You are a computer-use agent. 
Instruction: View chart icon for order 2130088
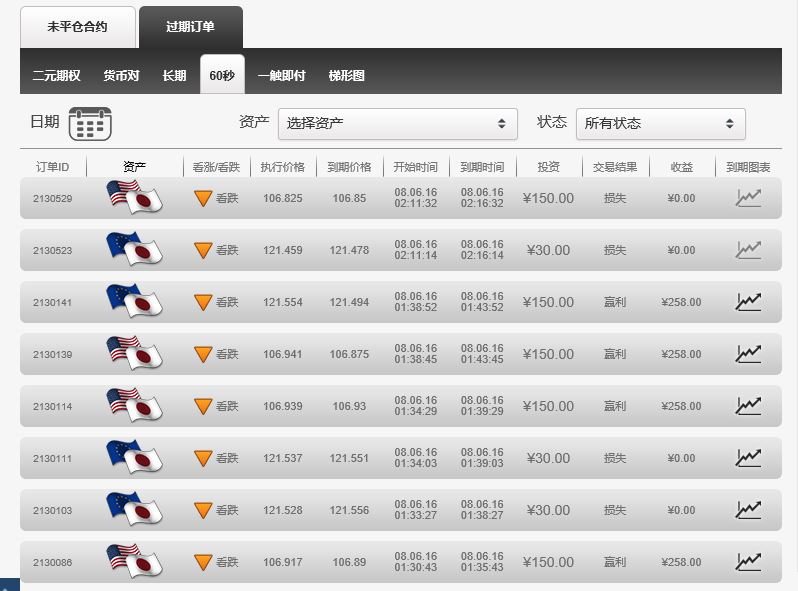pyautogui.click(x=748, y=561)
